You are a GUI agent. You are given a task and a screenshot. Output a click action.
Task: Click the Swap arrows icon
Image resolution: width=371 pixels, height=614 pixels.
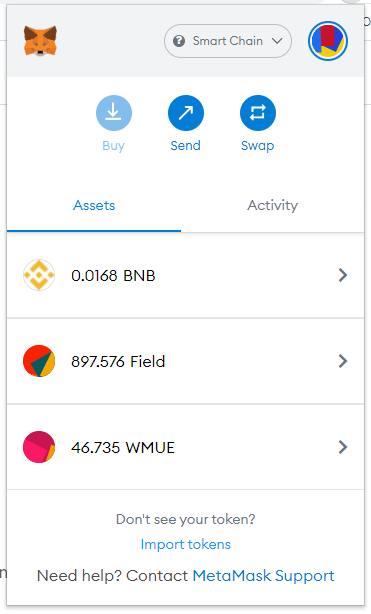click(x=258, y=113)
